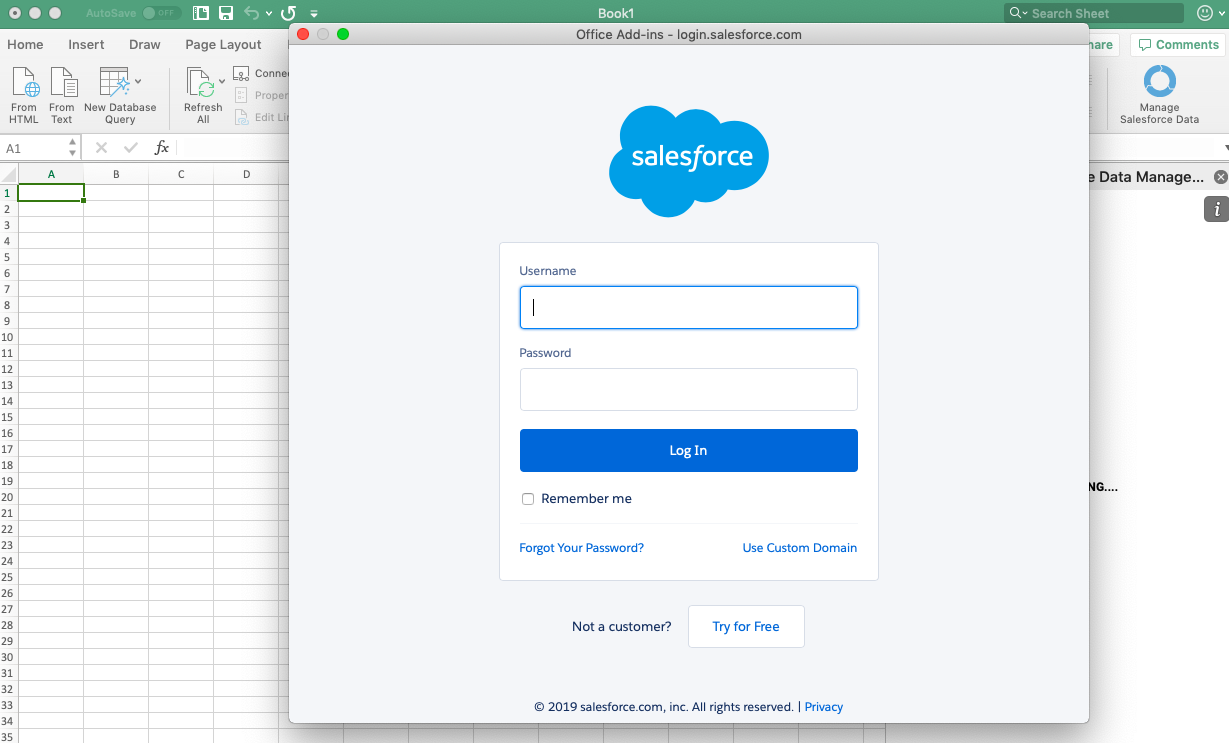This screenshot has width=1229, height=743.
Task: Click the Search Sheet field
Action: pos(1094,13)
